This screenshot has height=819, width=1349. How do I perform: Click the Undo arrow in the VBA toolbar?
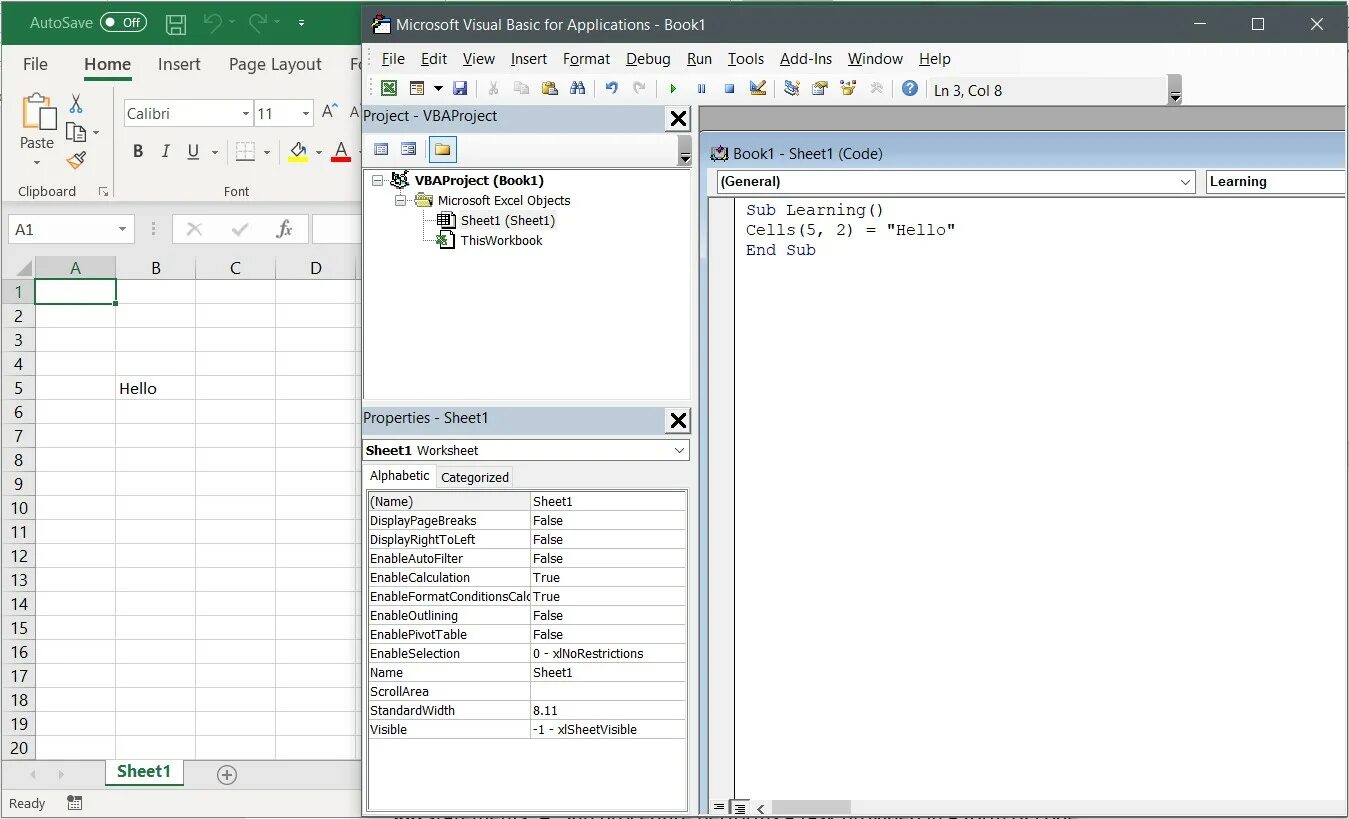pos(611,89)
